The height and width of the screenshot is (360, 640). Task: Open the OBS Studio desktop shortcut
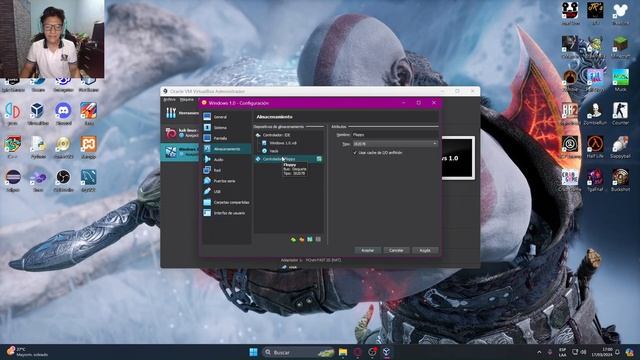point(63,180)
